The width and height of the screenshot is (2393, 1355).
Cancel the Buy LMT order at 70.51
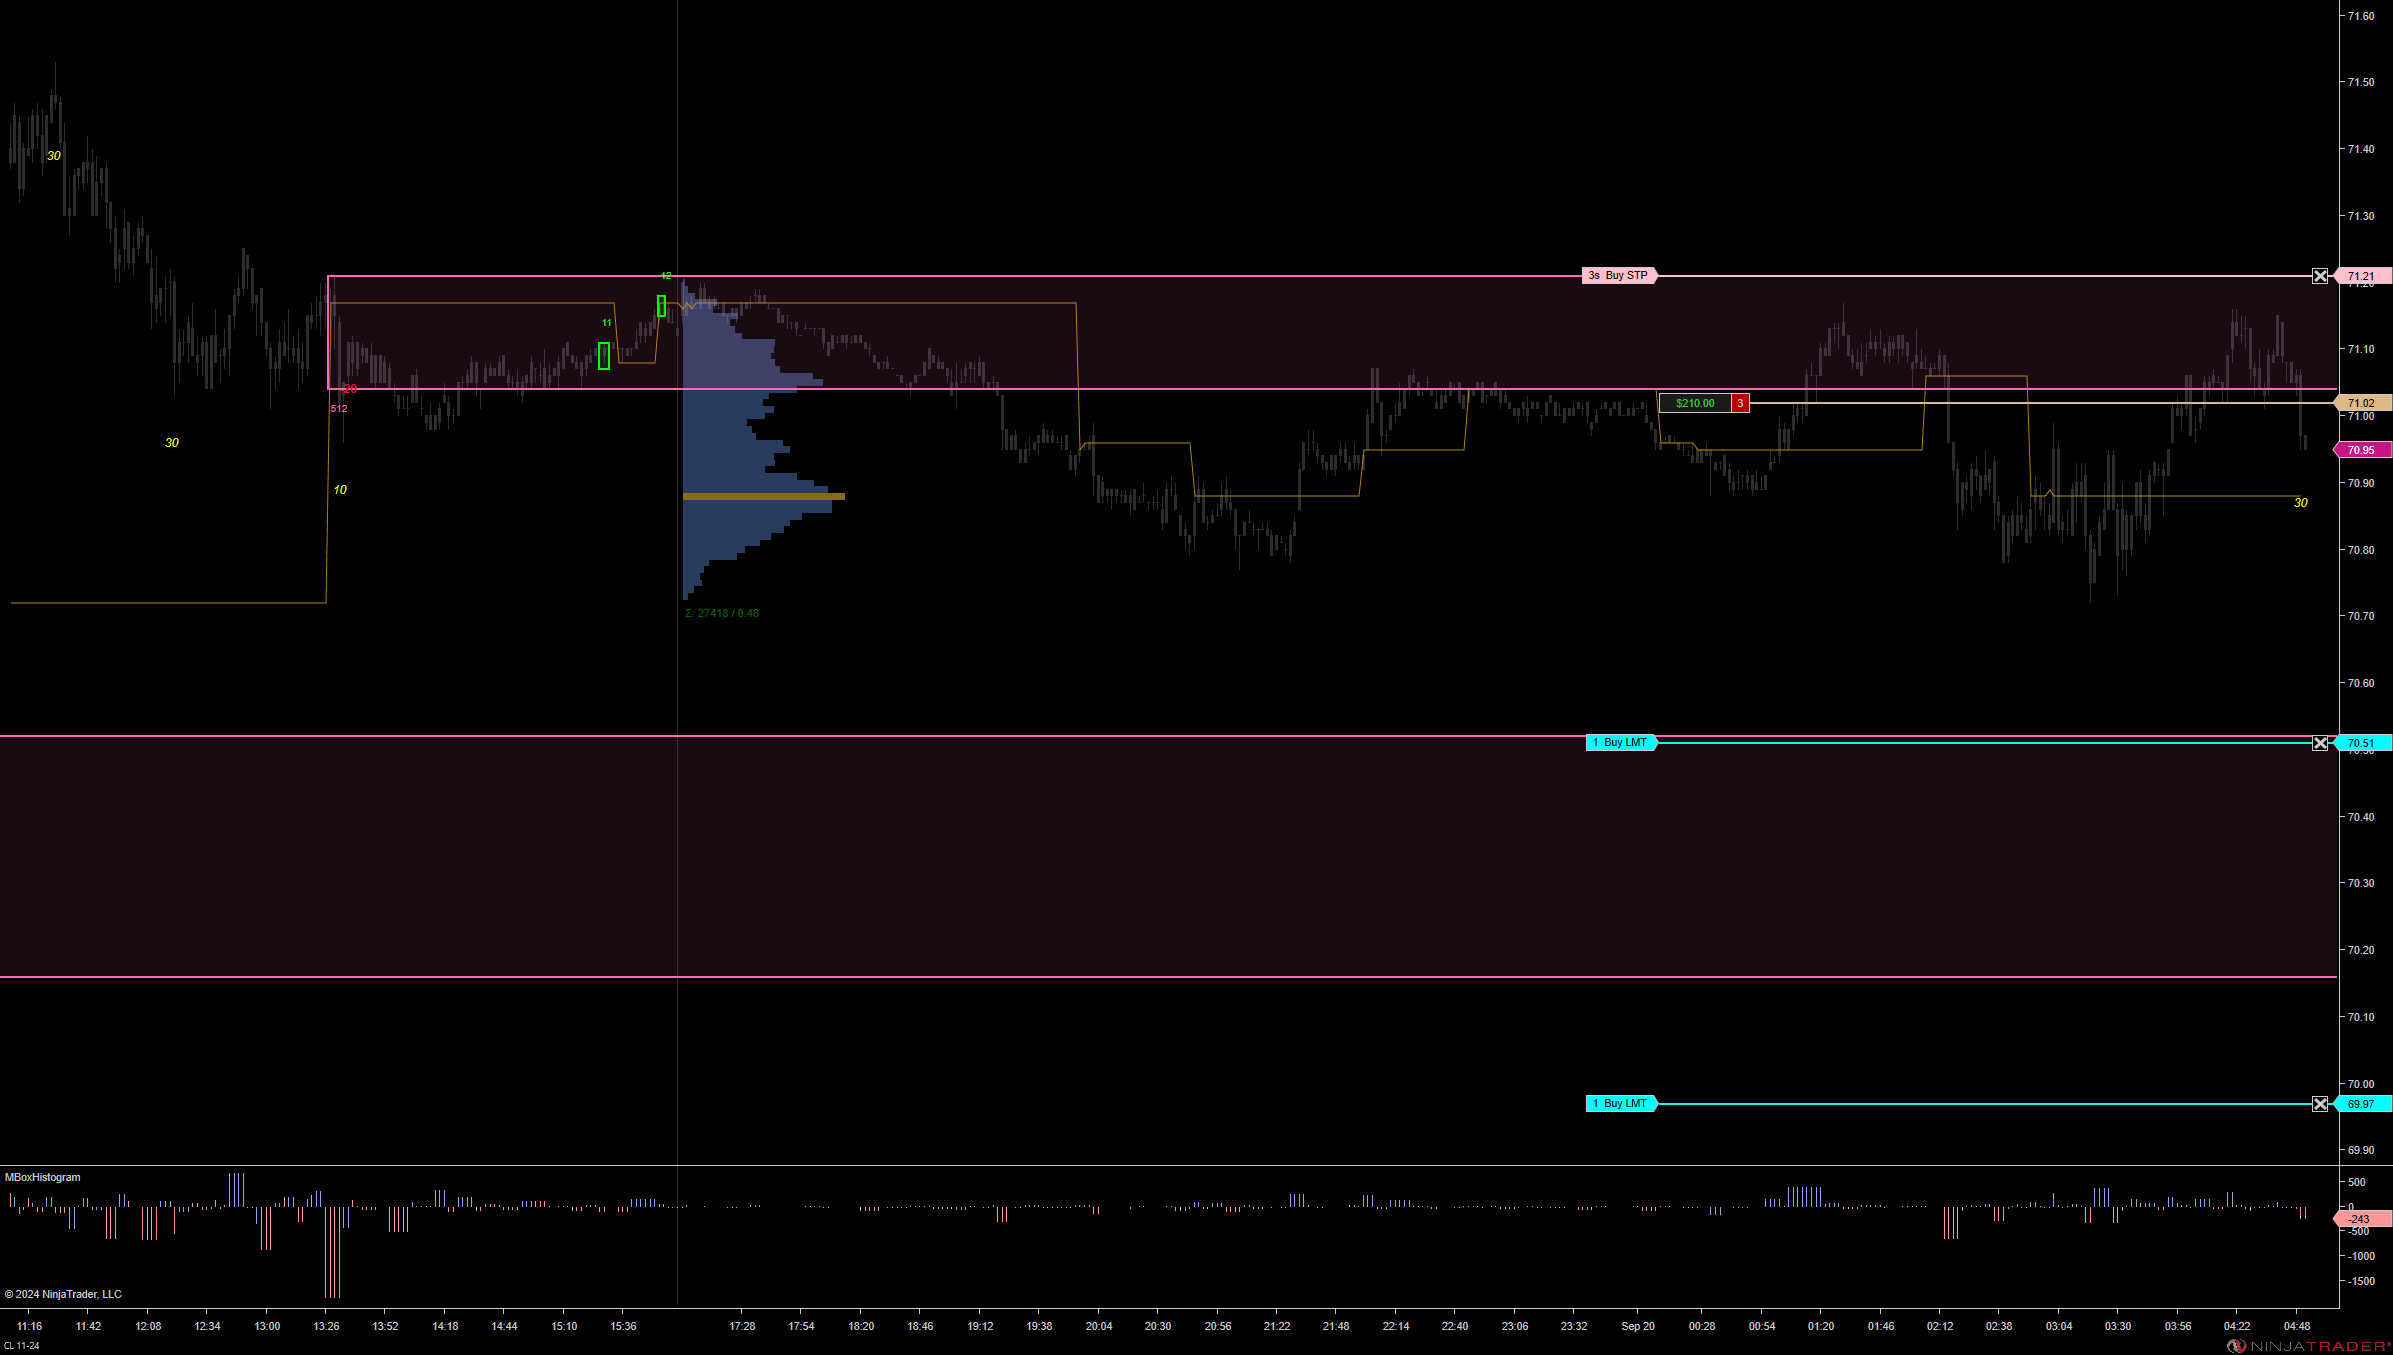pos(2320,743)
